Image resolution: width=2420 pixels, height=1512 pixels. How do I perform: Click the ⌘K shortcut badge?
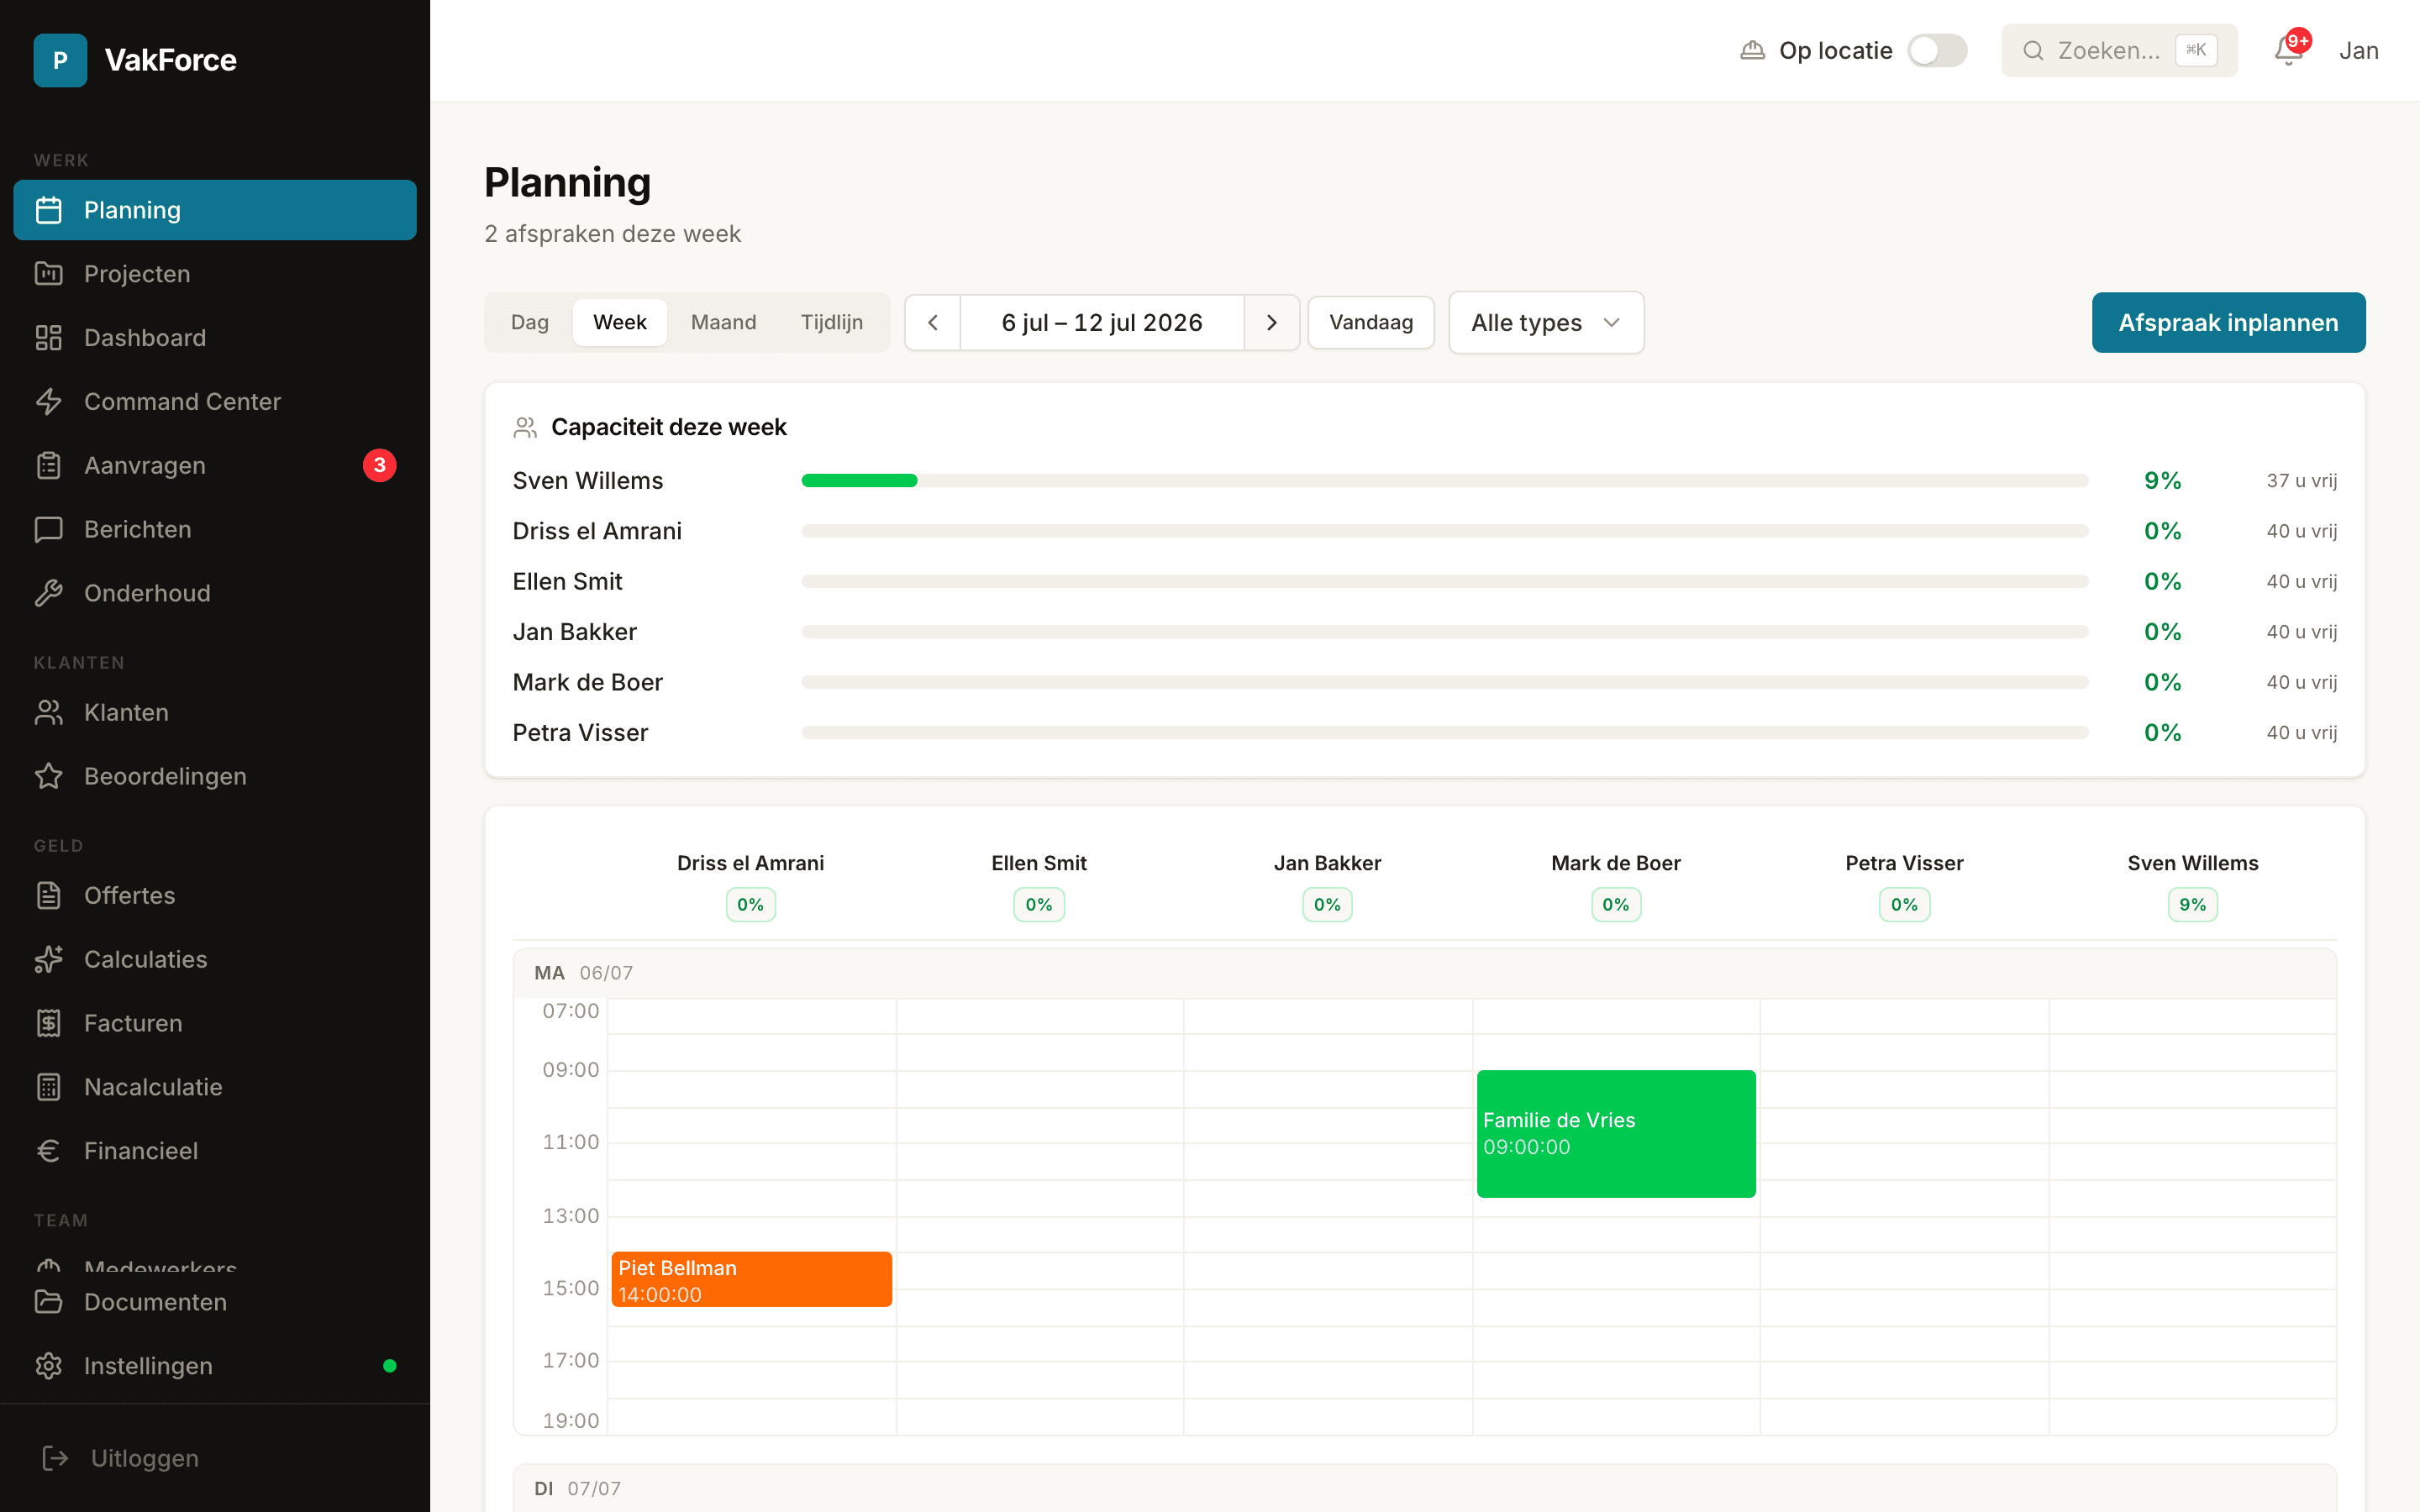pos(2196,50)
